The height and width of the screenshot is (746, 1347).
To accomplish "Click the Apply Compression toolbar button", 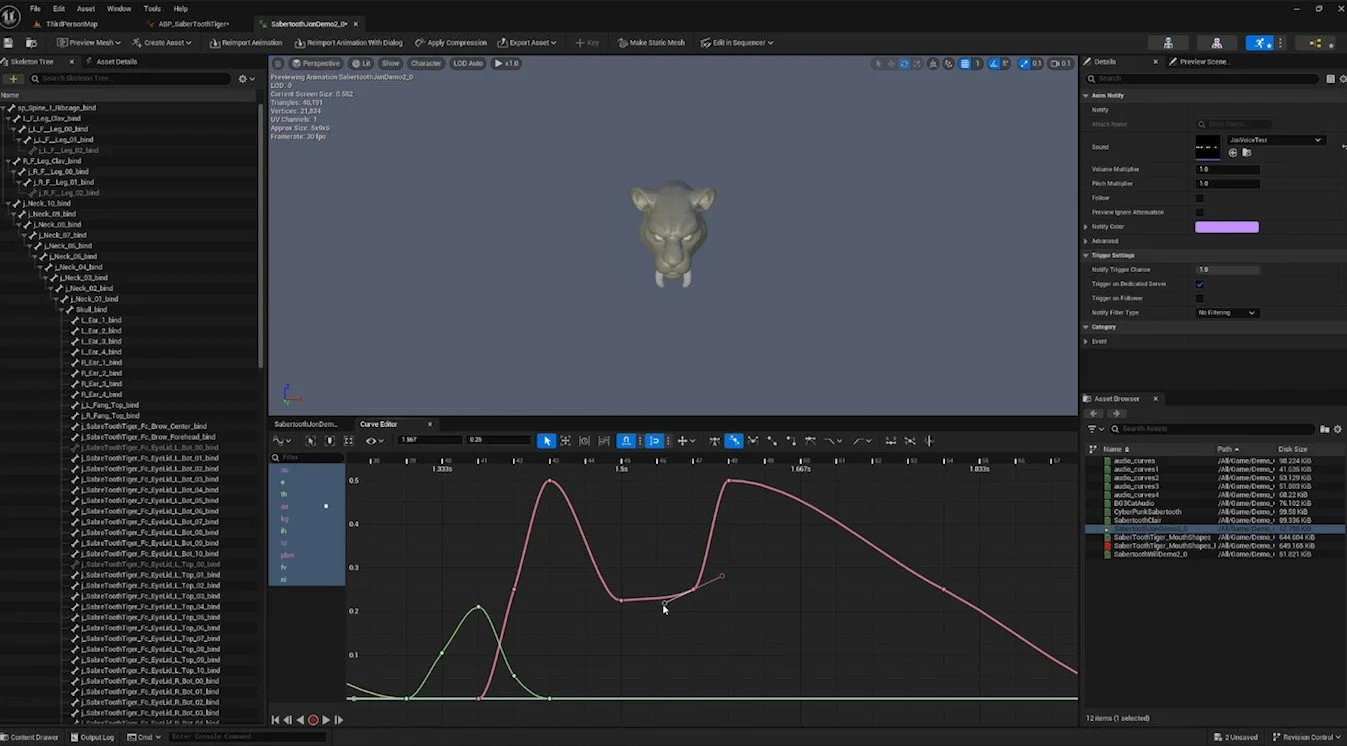I will pos(451,43).
